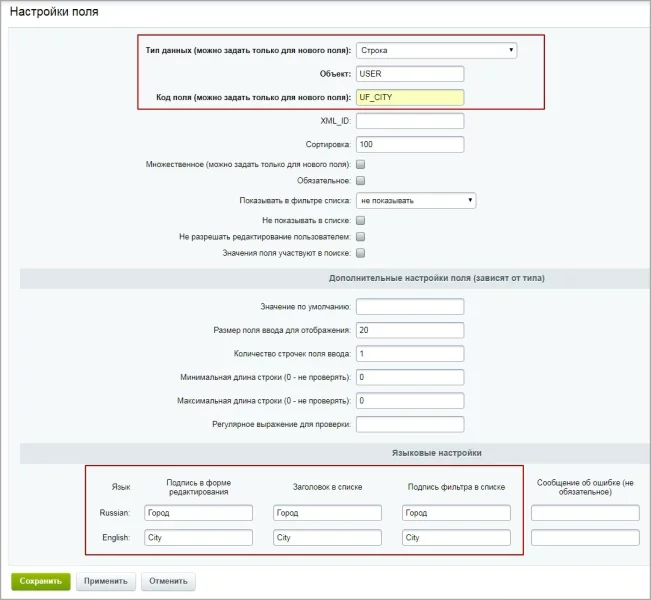The height and width of the screenshot is (600, 651).
Task: Tick 'Не разрешать редактирование пользователем' checkbox
Action: 361,237
